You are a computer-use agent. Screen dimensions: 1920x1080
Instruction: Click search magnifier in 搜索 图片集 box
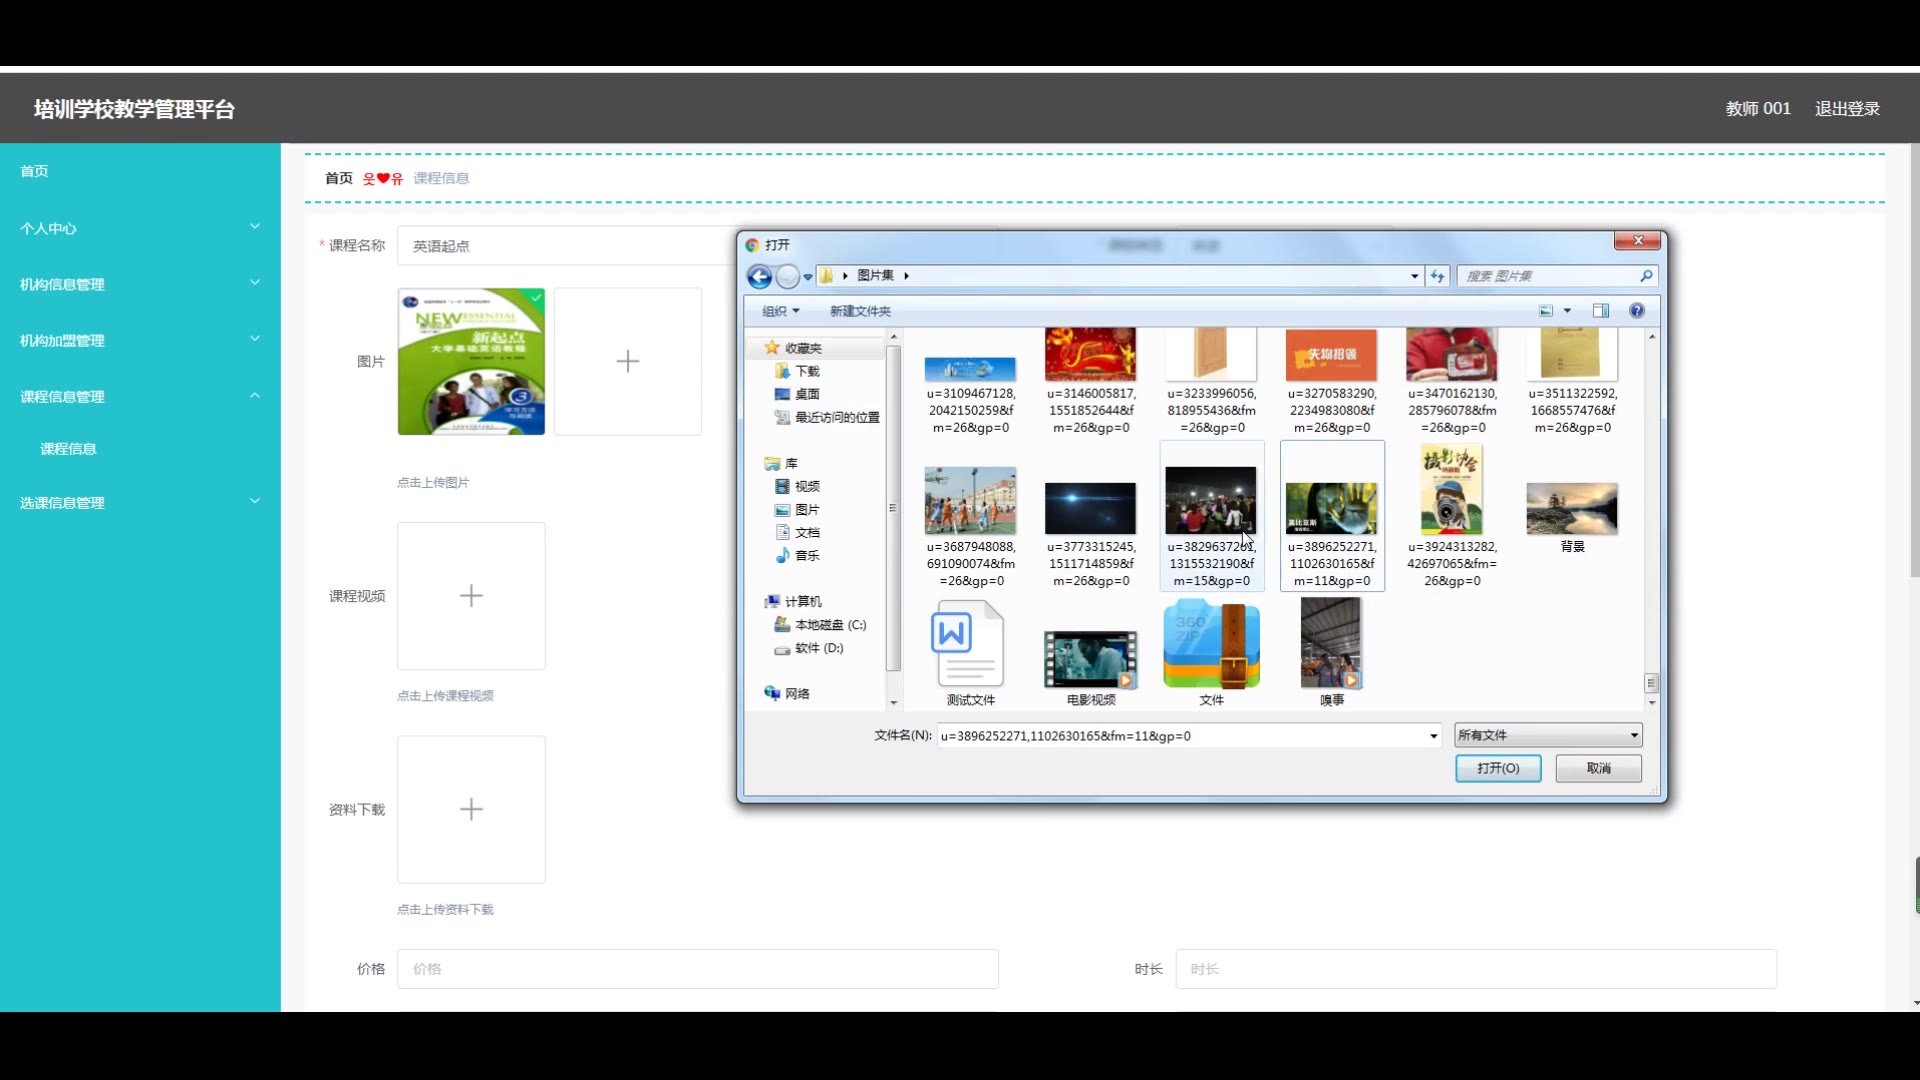click(x=1646, y=276)
